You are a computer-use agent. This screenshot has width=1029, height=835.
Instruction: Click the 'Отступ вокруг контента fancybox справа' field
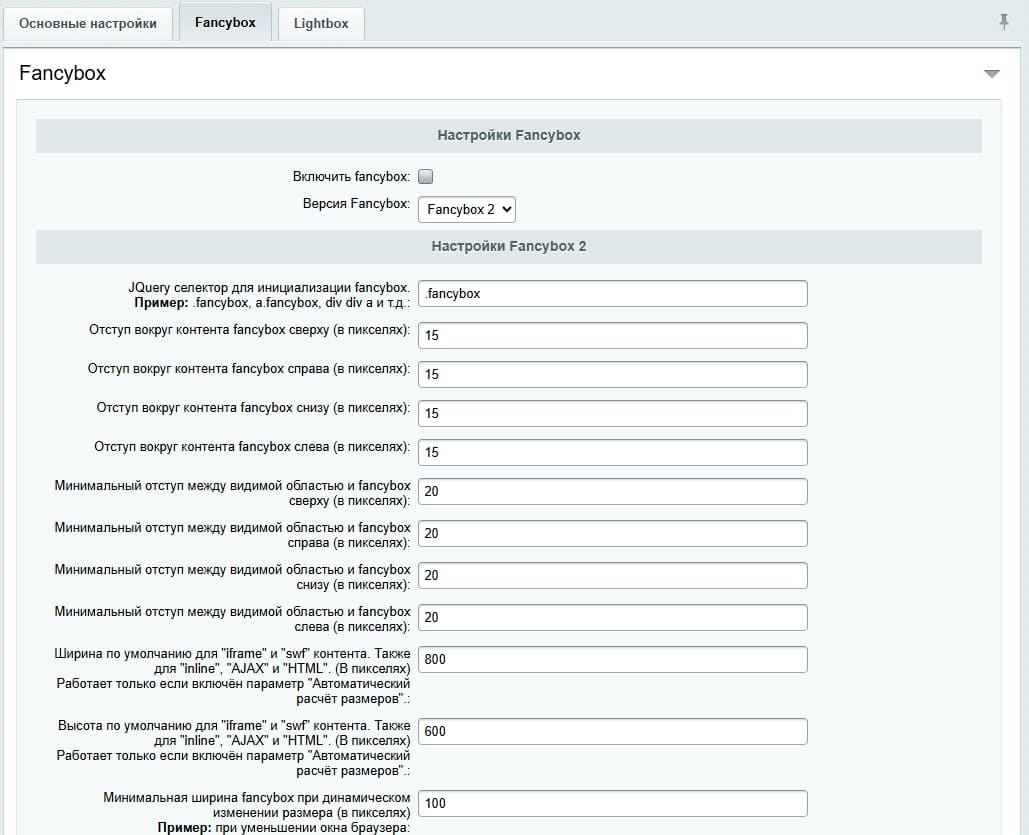pyautogui.click(x=612, y=374)
